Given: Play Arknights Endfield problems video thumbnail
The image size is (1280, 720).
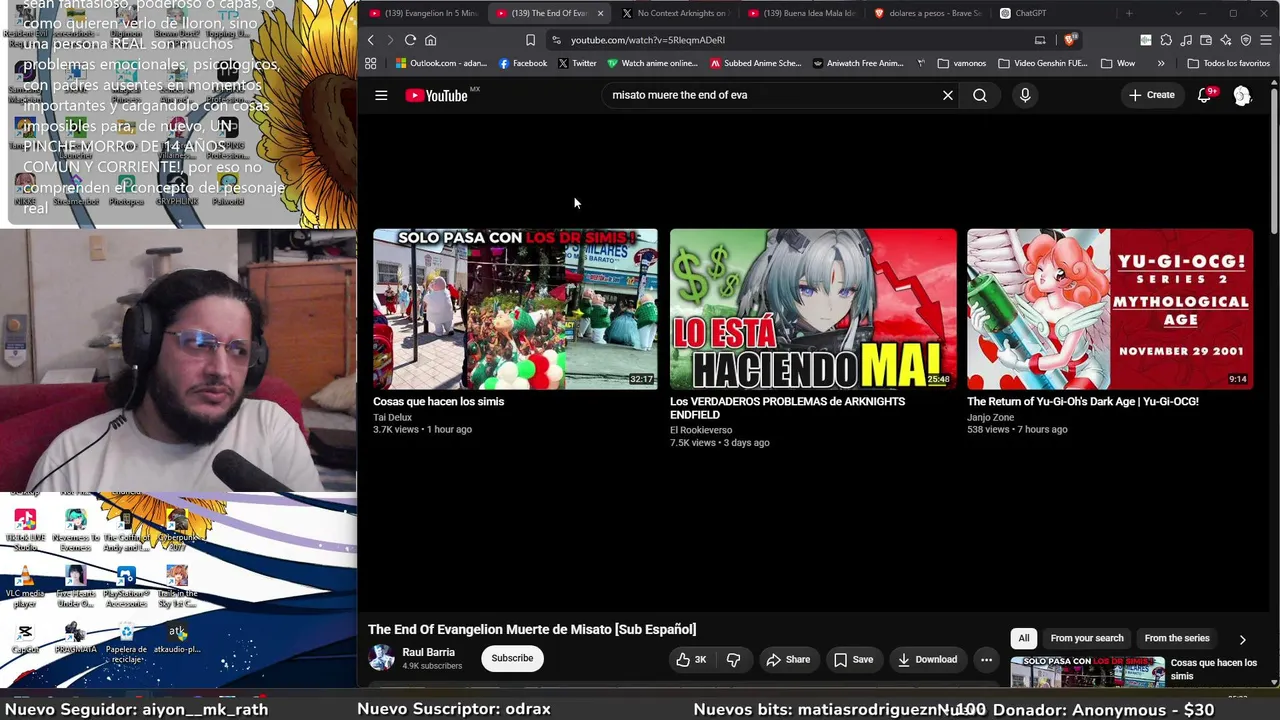Looking at the screenshot, I should point(813,309).
